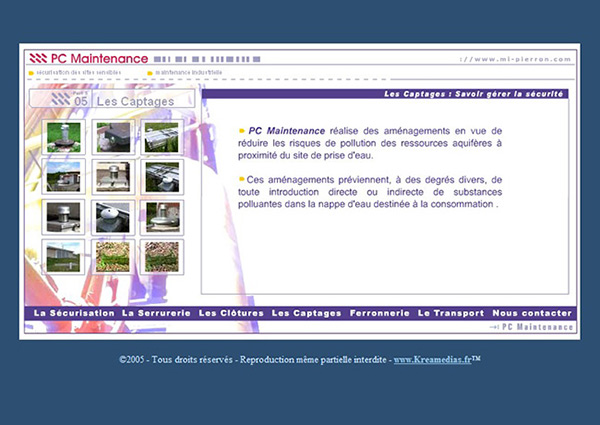The image size is (600, 425).
Task: Open Les Clôtures menu item
Action: pyautogui.click(x=231, y=313)
